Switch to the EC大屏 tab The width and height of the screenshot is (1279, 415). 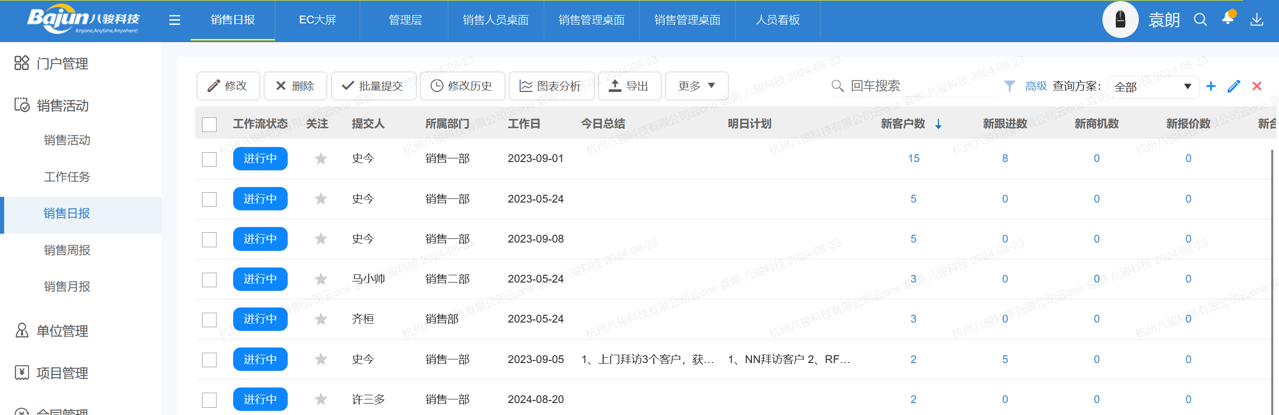[x=318, y=20]
